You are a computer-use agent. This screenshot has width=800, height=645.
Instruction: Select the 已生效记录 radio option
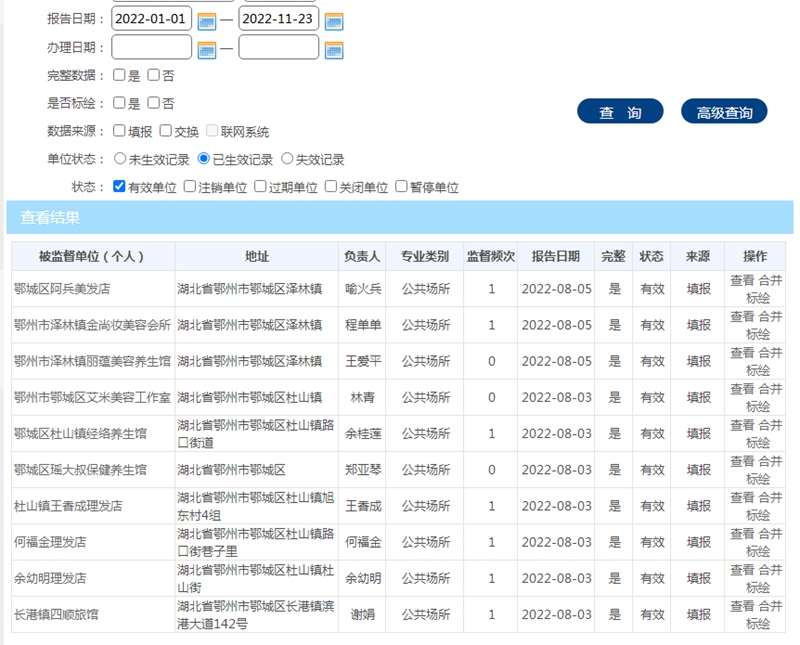(204, 159)
